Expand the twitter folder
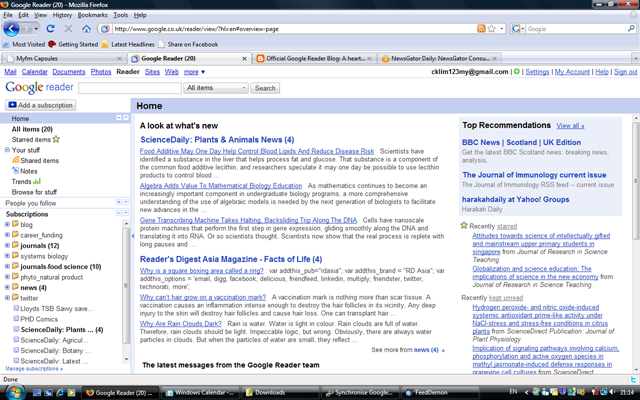 [x=7, y=298]
